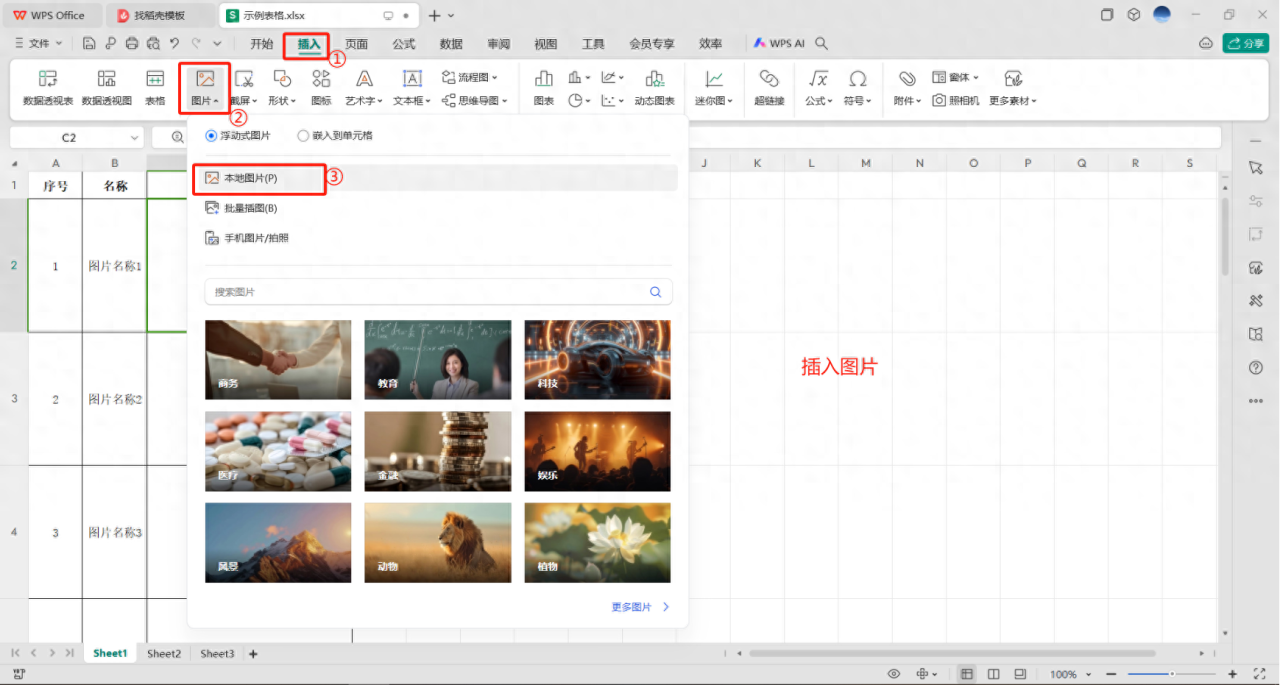1280x685 pixels.
Task: Click the magnifier in 搜索图片 box
Action: (656, 292)
